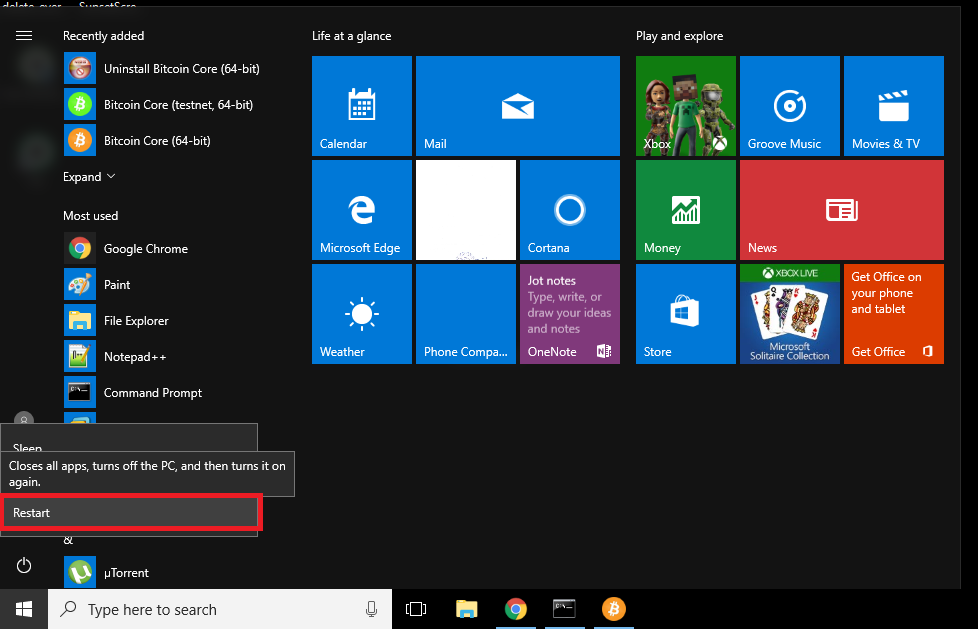978x629 pixels.
Task: Switch to Chrome on the taskbar
Action: (x=516, y=609)
